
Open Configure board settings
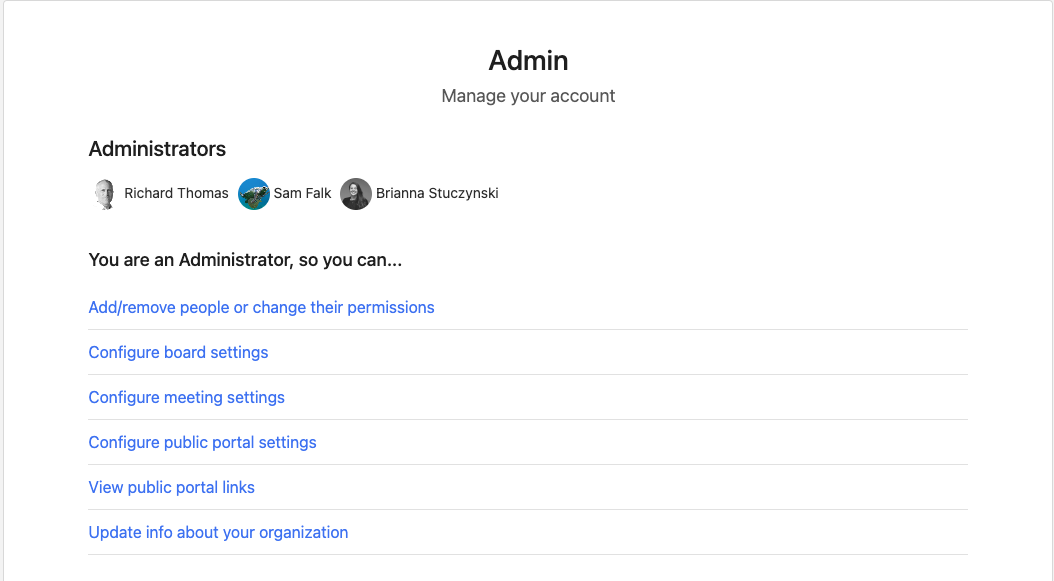point(178,352)
